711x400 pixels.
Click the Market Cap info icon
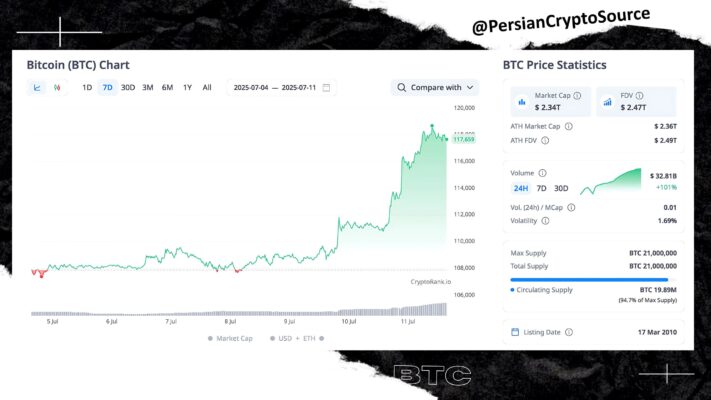pyautogui.click(x=577, y=96)
